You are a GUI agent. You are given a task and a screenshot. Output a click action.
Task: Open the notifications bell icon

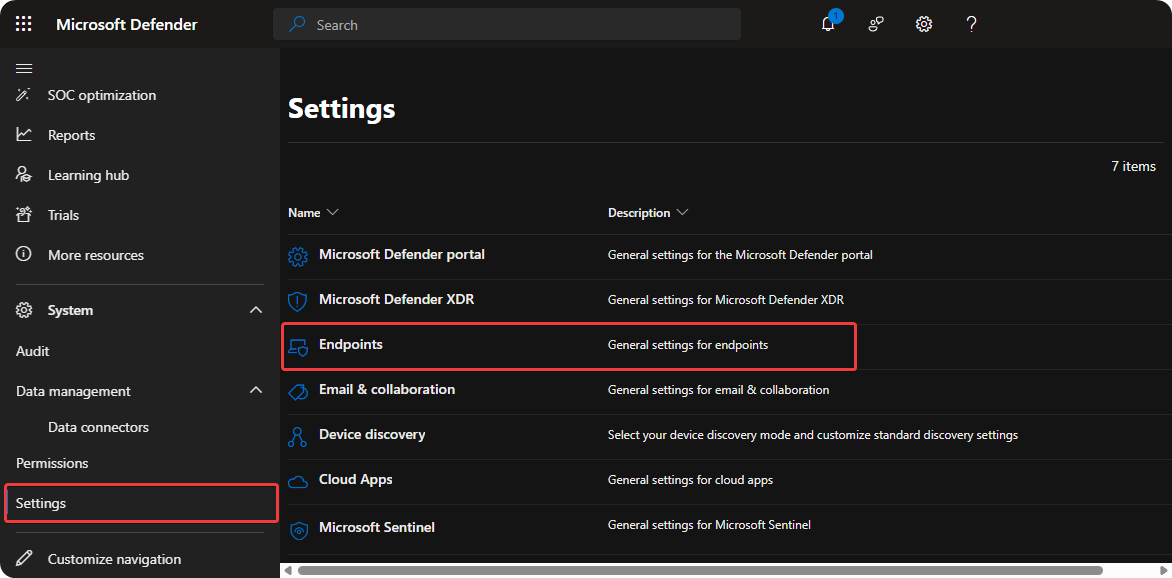click(828, 24)
